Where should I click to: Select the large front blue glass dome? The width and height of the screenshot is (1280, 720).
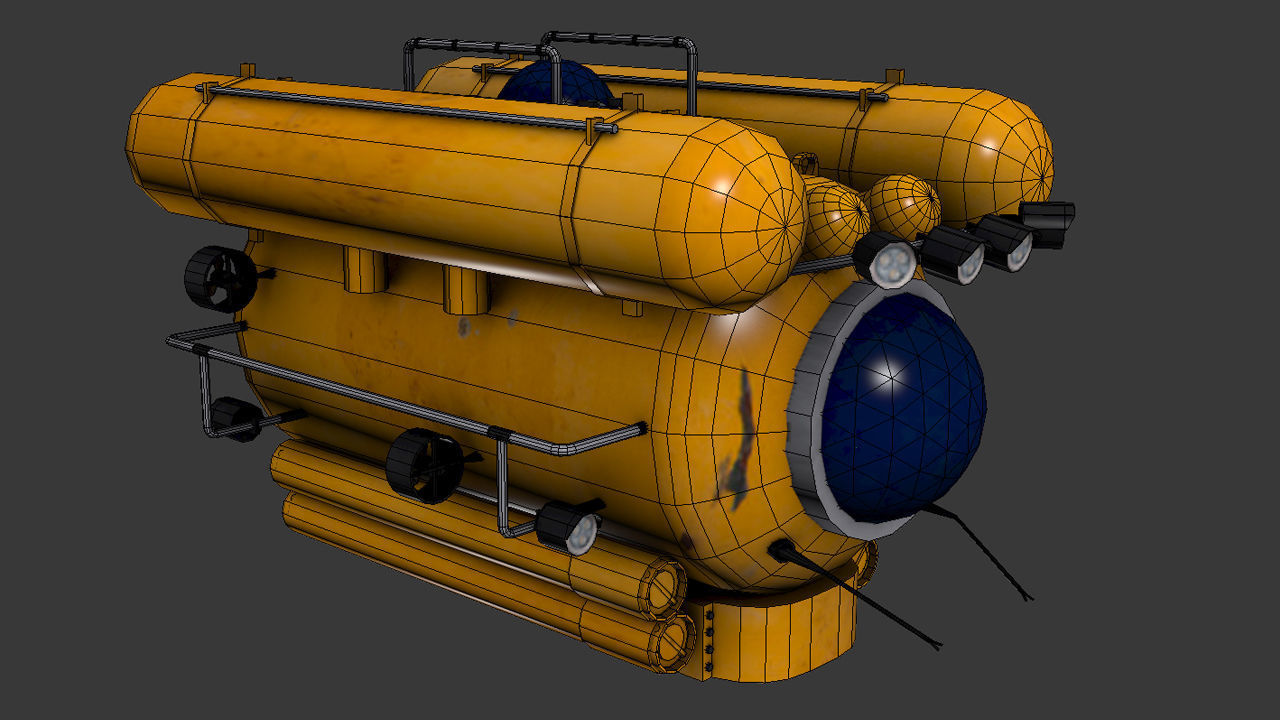902,405
